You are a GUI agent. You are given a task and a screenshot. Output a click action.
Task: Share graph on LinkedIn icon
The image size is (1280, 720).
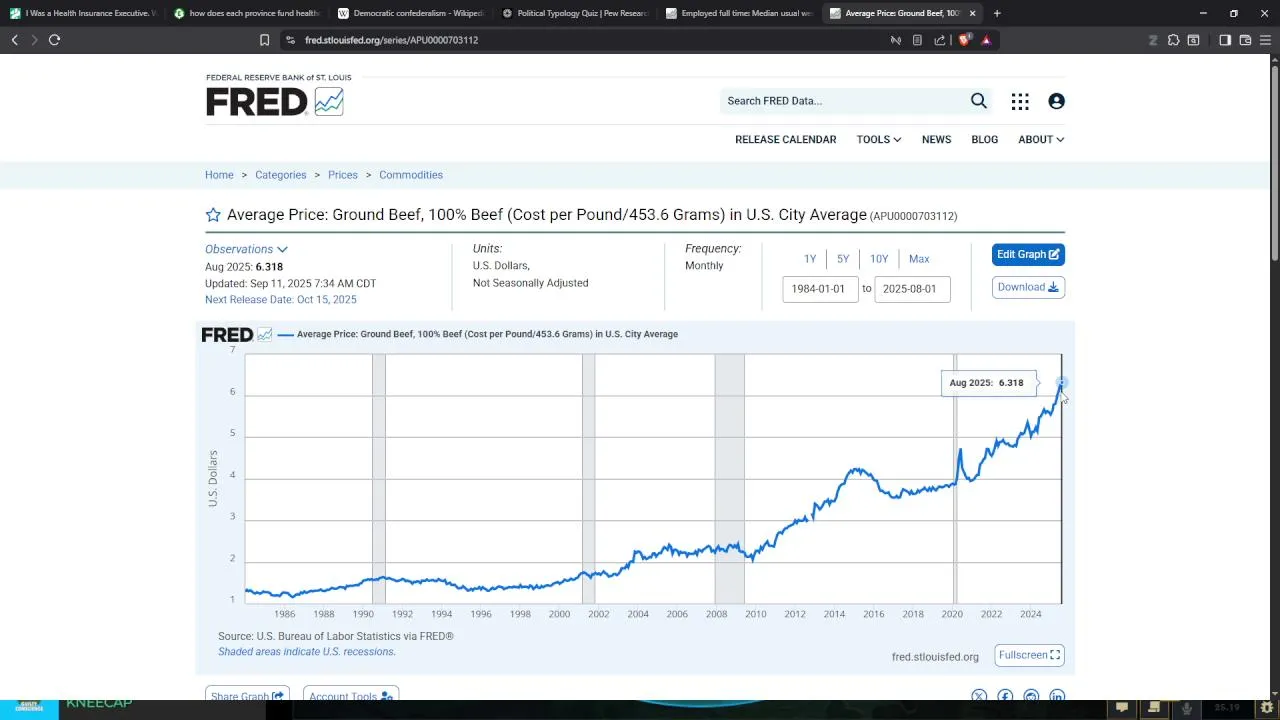(x=1057, y=696)
